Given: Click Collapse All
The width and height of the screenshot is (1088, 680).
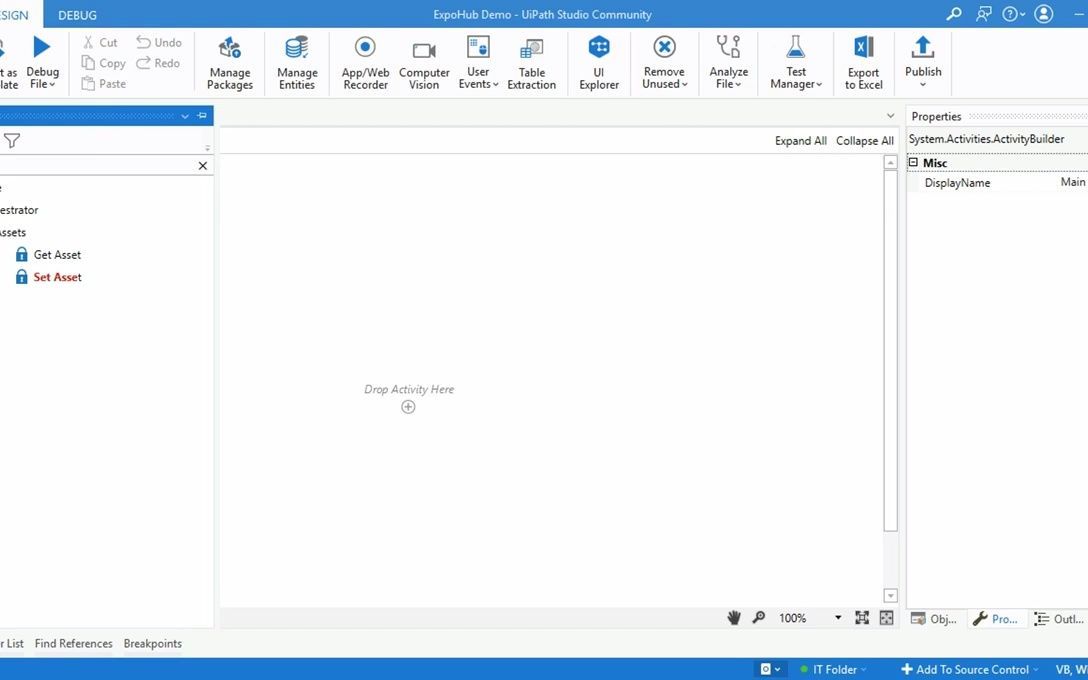Looking at the screenshot, I should coord(865,141).
